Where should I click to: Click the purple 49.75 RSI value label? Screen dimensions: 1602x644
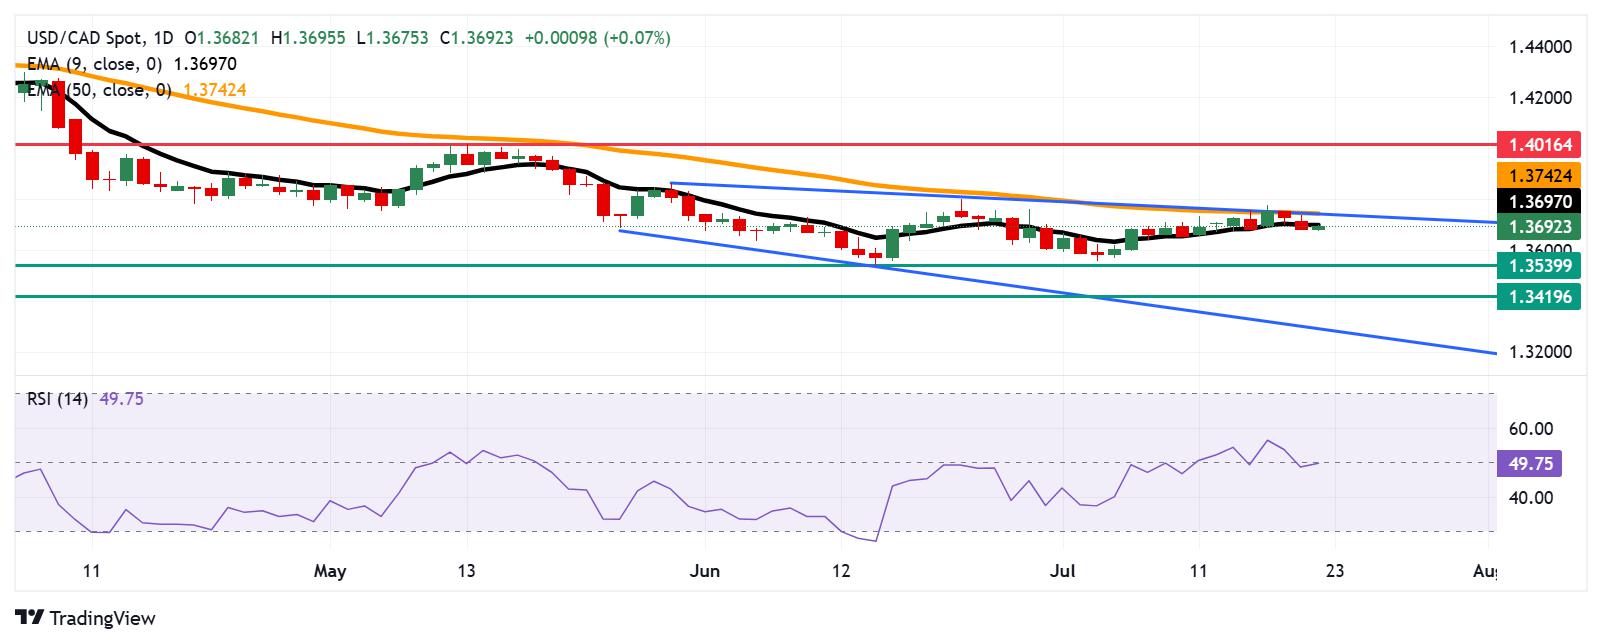tap(1529, 463)
